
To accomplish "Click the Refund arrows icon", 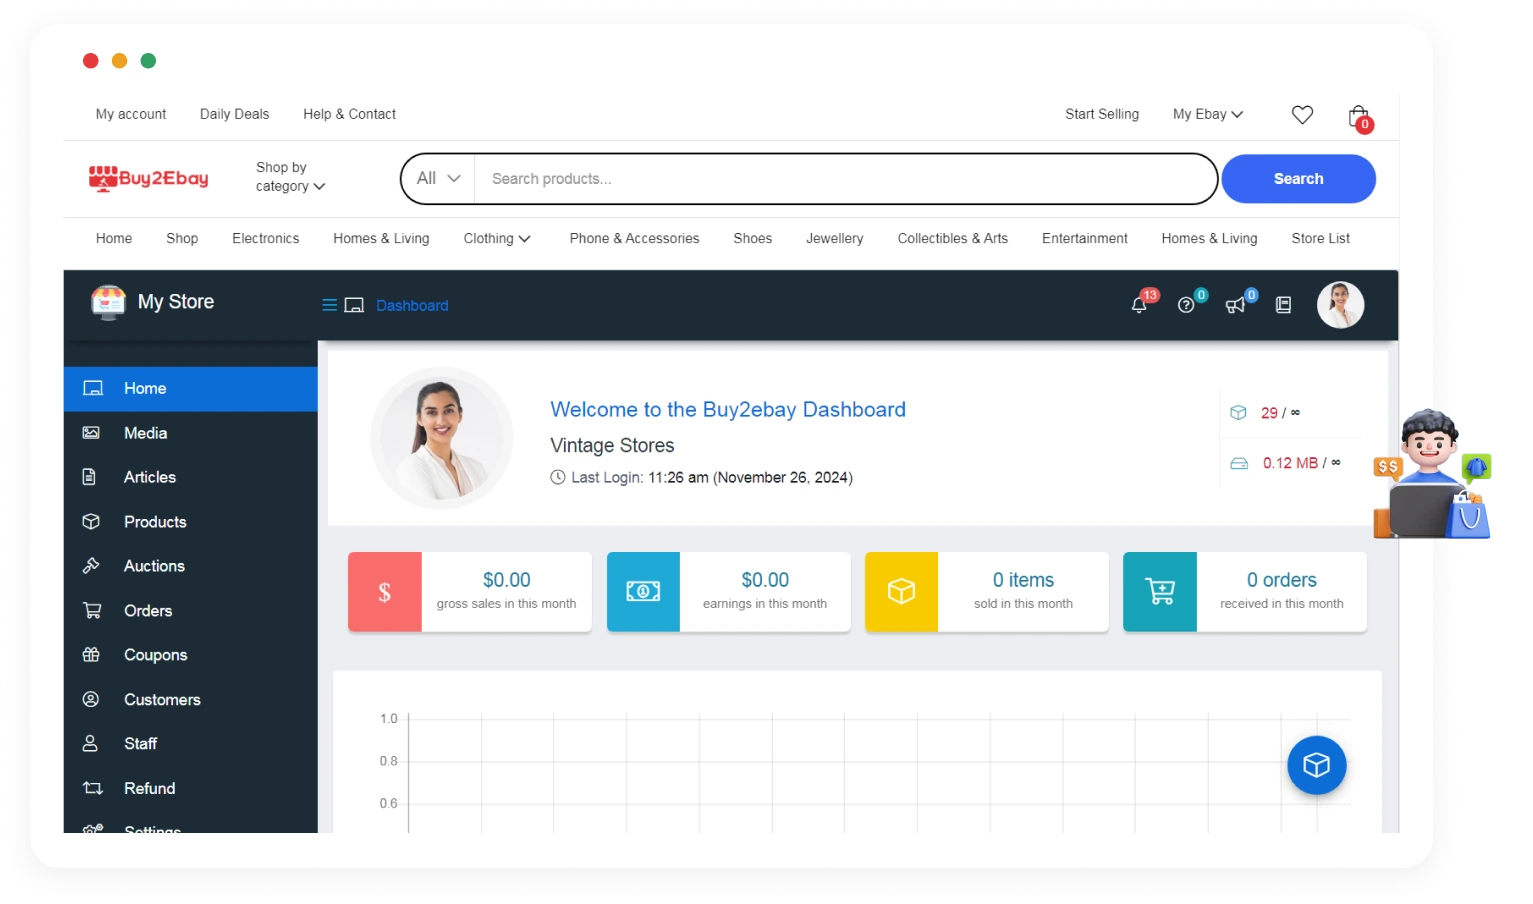I will coord(93,788).
